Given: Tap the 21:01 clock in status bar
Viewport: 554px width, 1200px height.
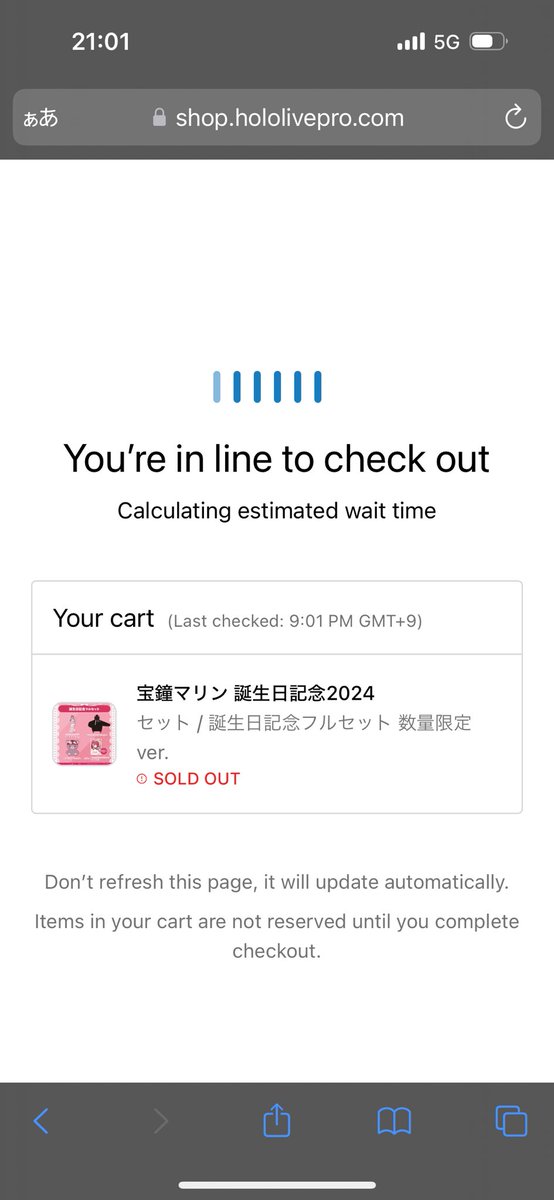Looking at the screenshot, I should (100, 42).
